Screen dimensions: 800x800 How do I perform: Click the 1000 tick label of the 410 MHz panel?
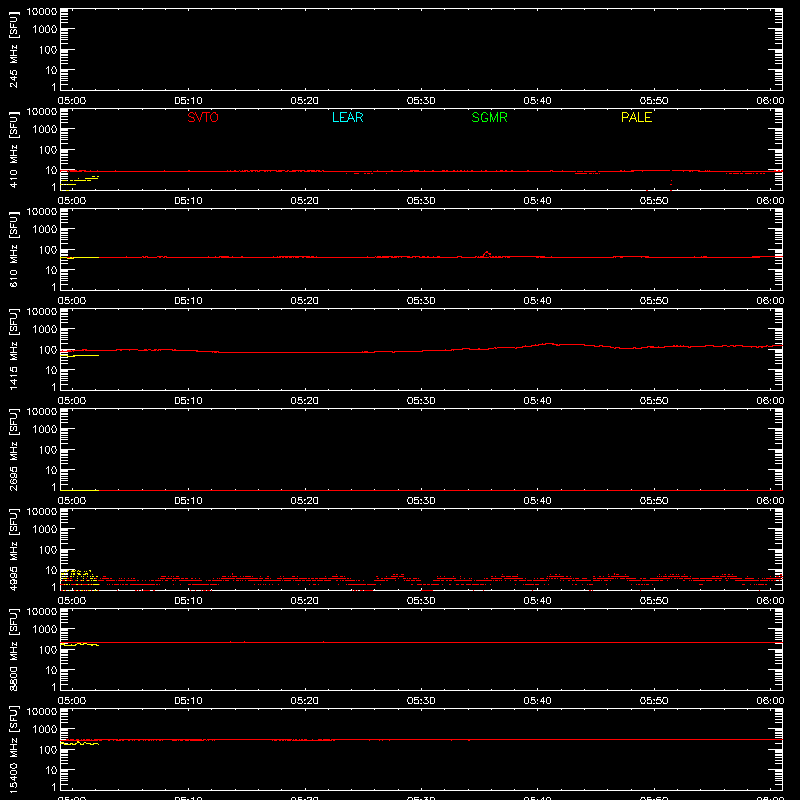click(x=45, y=130)
